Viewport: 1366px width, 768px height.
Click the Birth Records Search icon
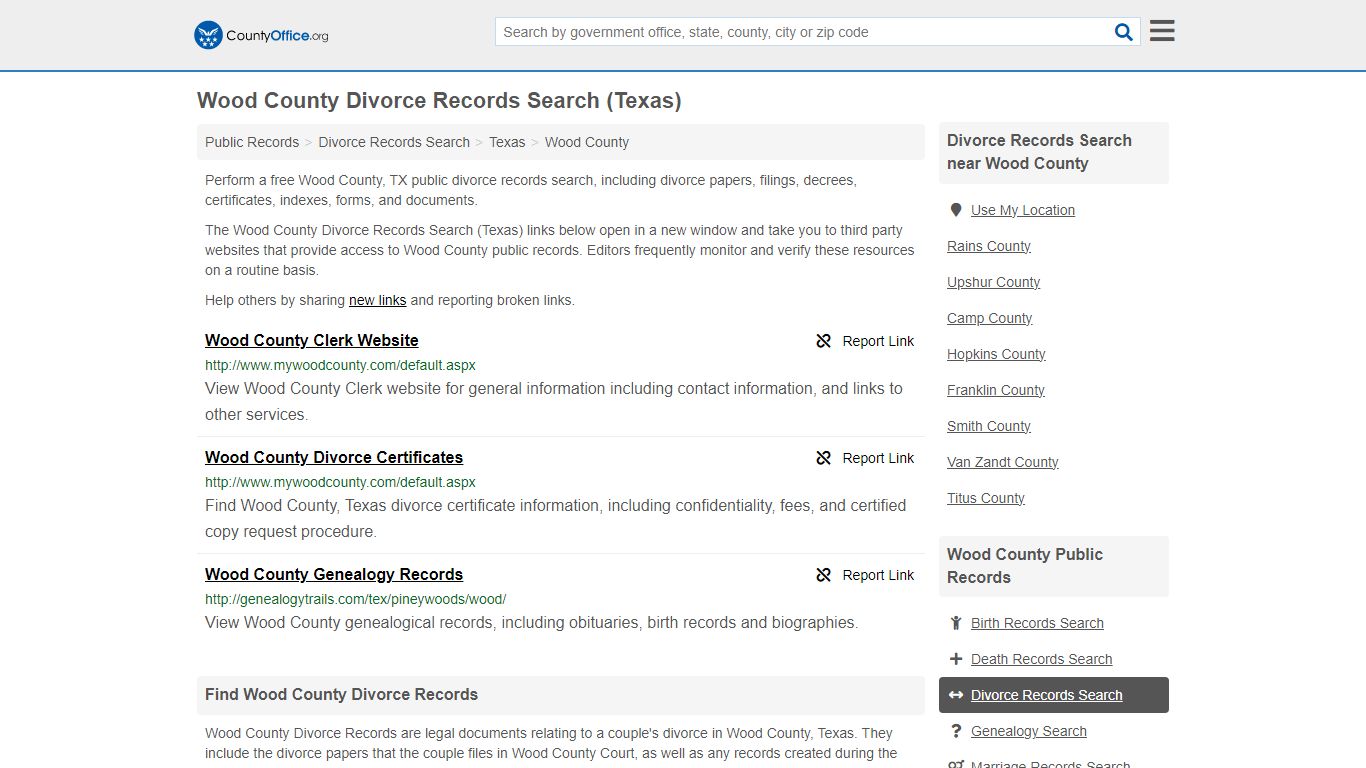[x=956, y=623]
